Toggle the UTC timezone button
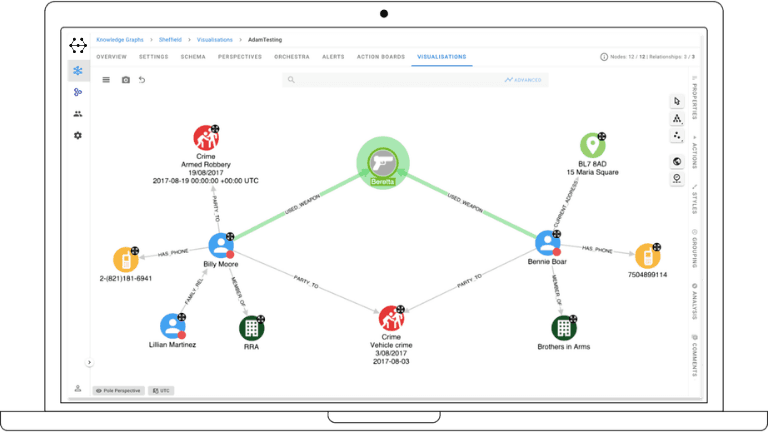The image size is (768, 432). coord(161,390)
